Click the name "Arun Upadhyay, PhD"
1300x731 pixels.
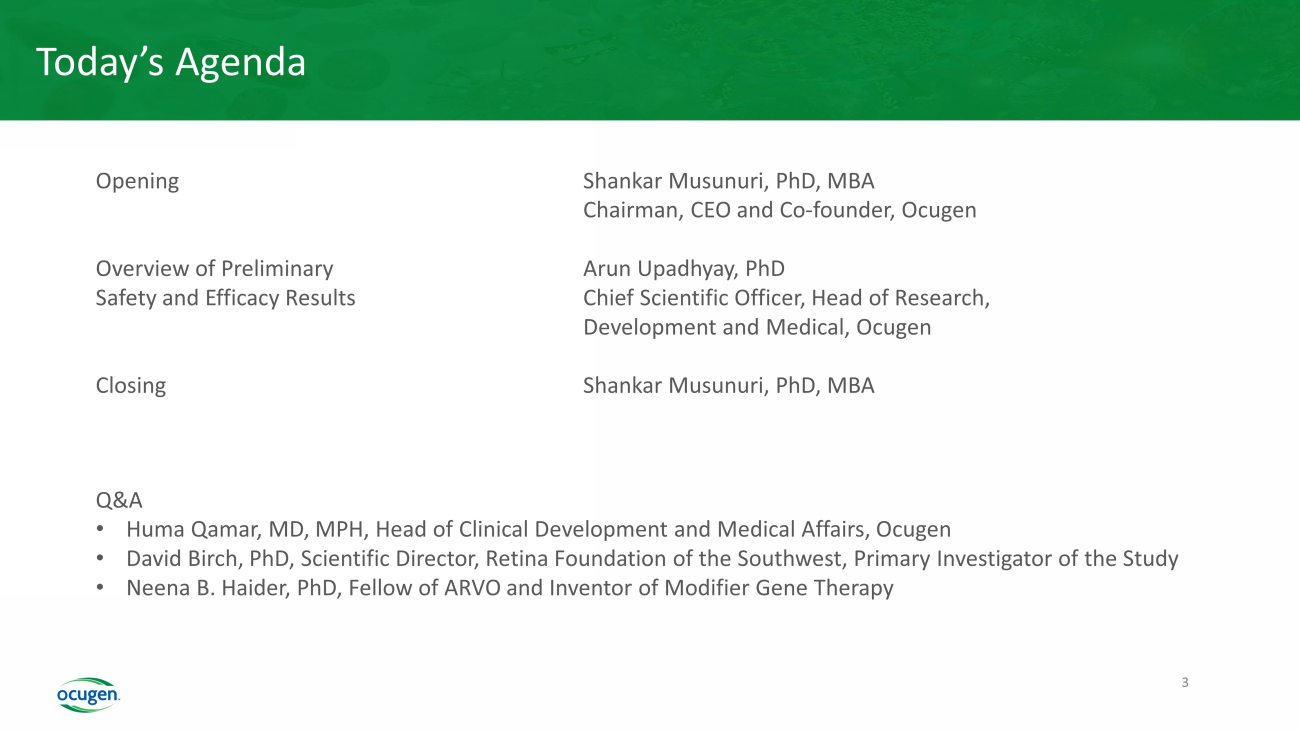pos(683,268)
